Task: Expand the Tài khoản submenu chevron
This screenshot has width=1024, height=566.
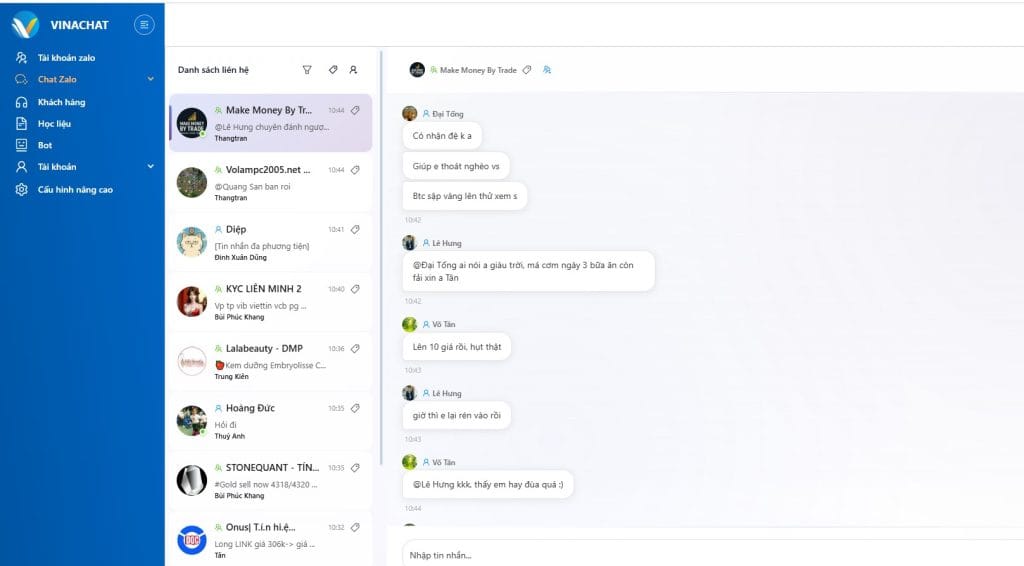Action: 151,167
